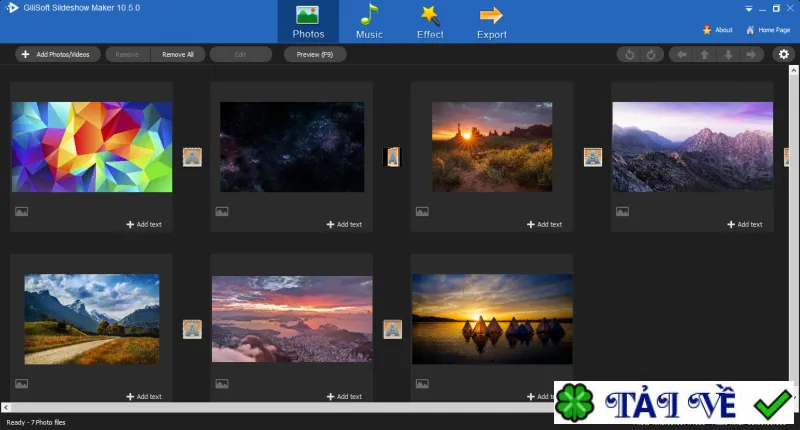Click the settings gear icon in toolbar
800x430 pixels.
(x=784, y=54)
